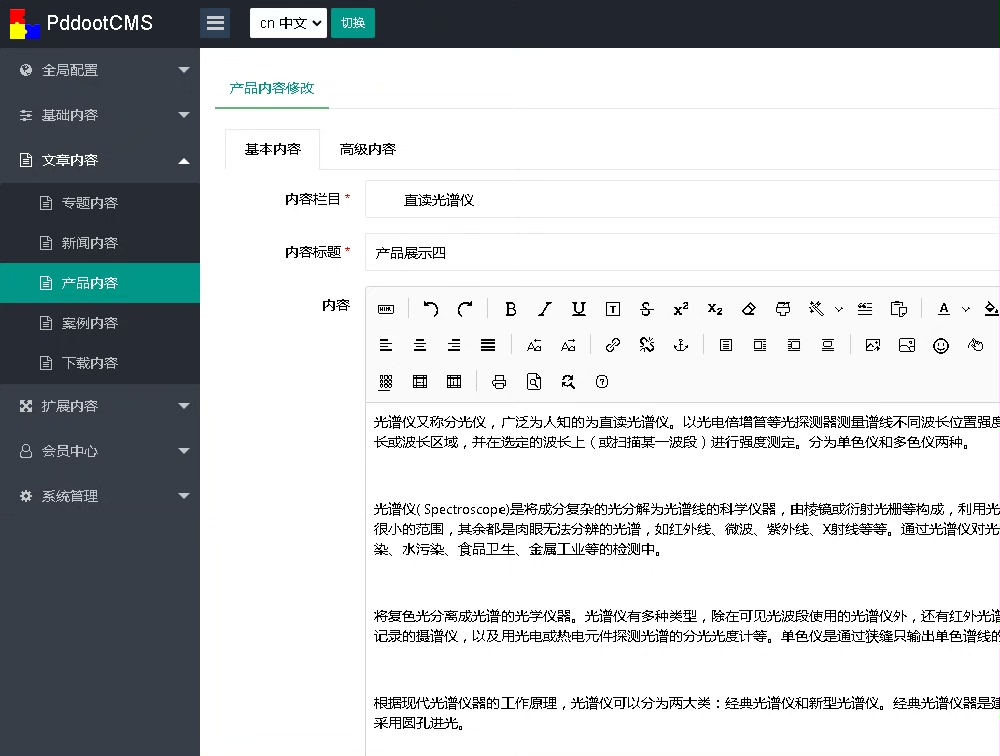Image resolution: width=1000 pixels, height=756 pixels.
Task: Insert a hyperlink with the link icon
Action: (x=613, y=345)
